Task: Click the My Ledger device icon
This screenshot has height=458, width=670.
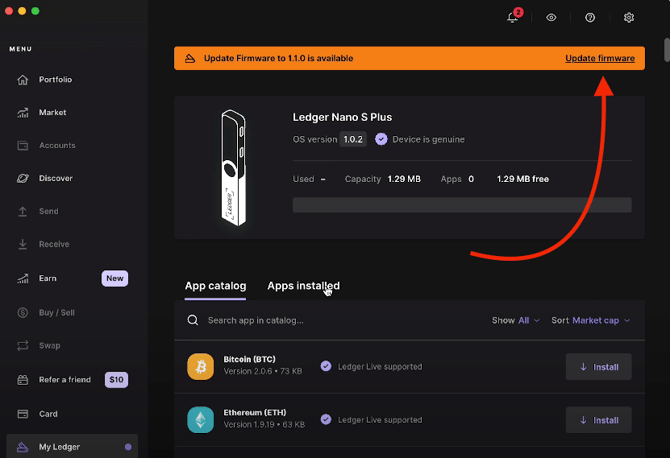Action: [x=23, y=447]
